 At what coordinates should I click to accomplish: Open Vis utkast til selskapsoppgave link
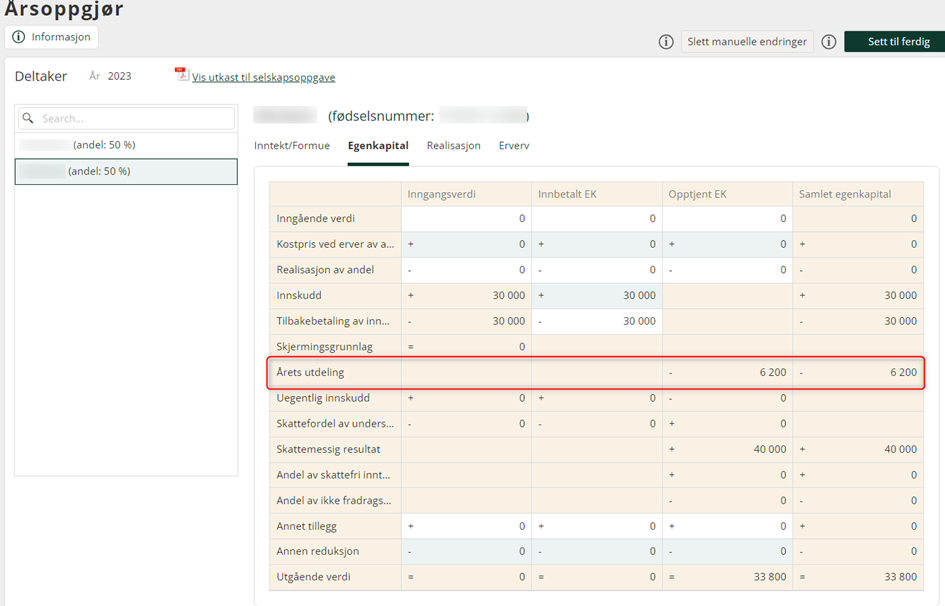point(263,77)
